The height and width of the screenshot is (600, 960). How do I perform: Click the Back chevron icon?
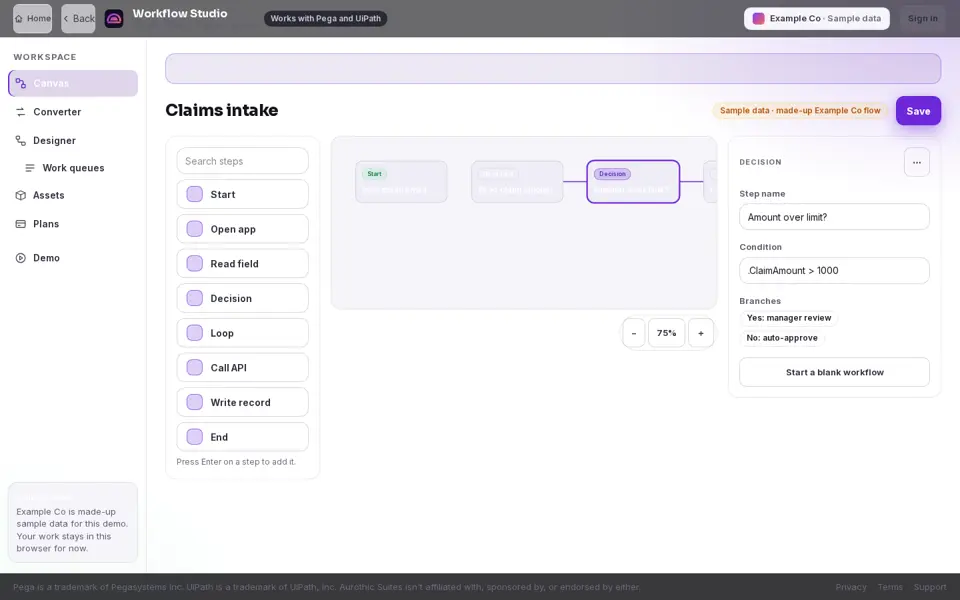[x=66, y=18]
